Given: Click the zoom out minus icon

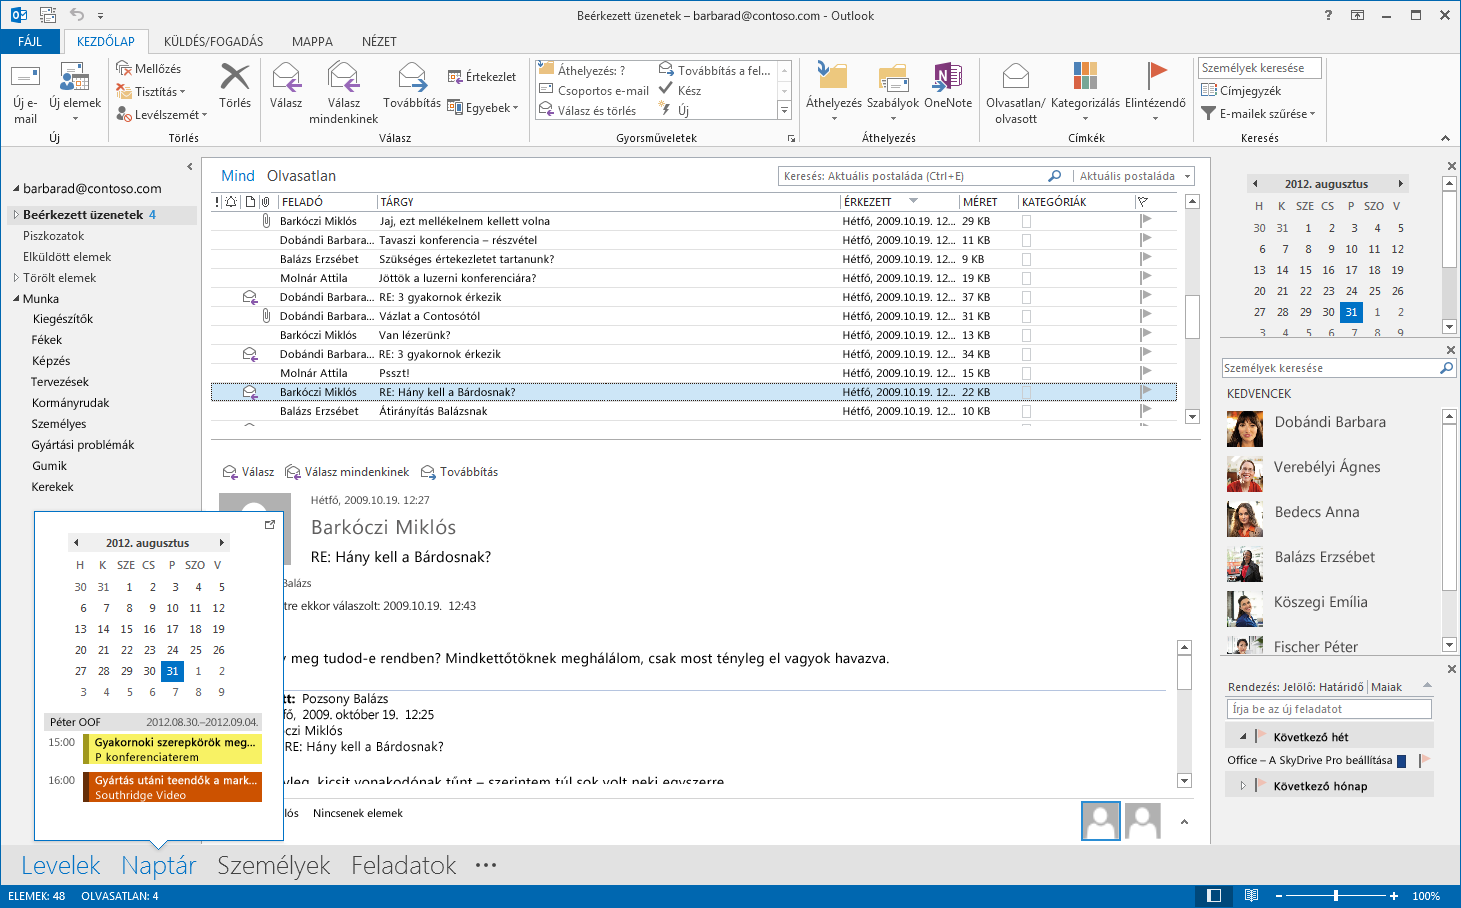Looking at the screenshot, I should coord(1280,896).
